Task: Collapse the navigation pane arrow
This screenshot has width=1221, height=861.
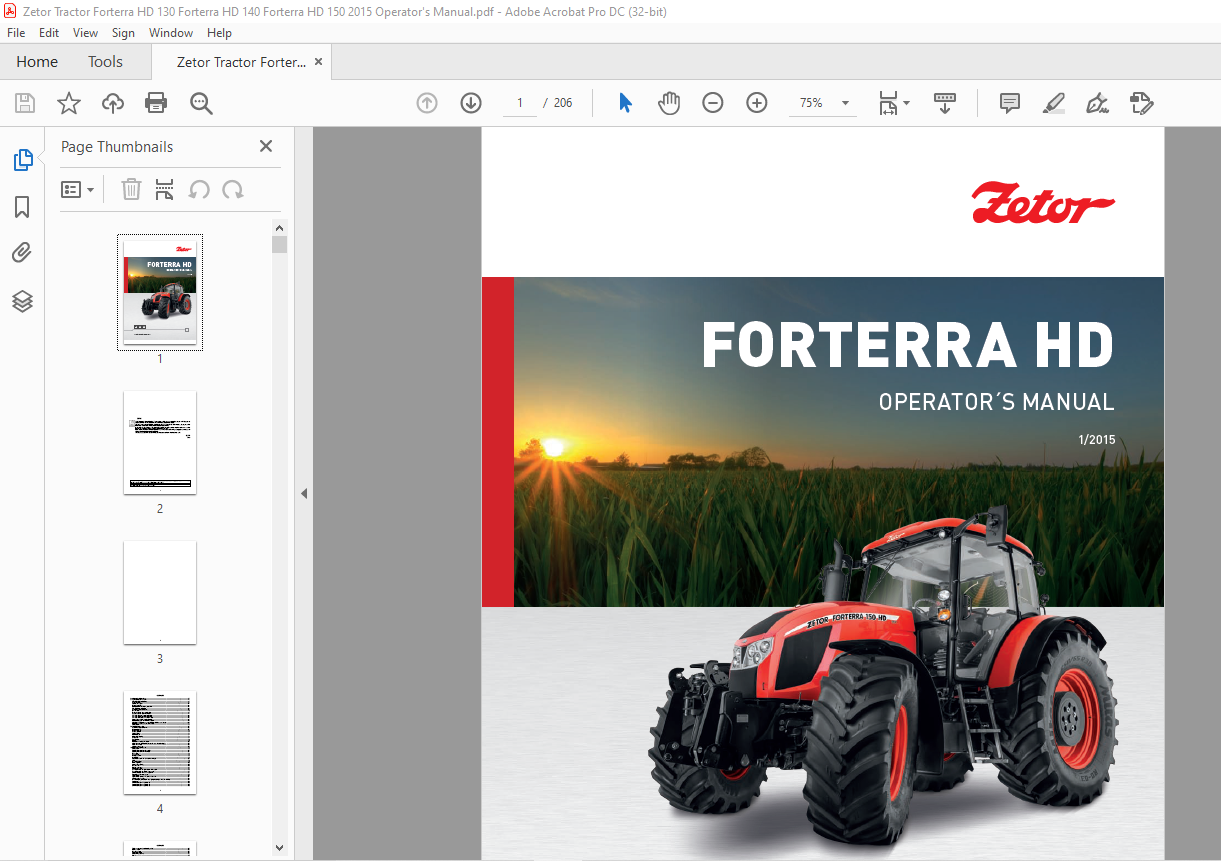Action: tap(304, 493)
